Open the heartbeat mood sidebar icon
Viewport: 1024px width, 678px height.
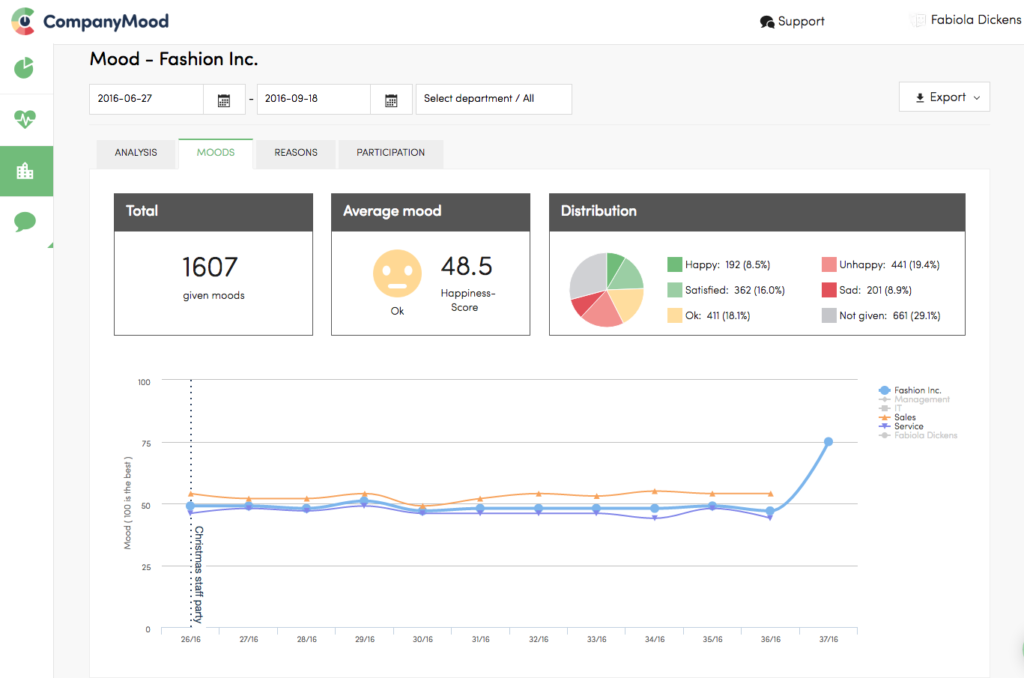point(25,119)
